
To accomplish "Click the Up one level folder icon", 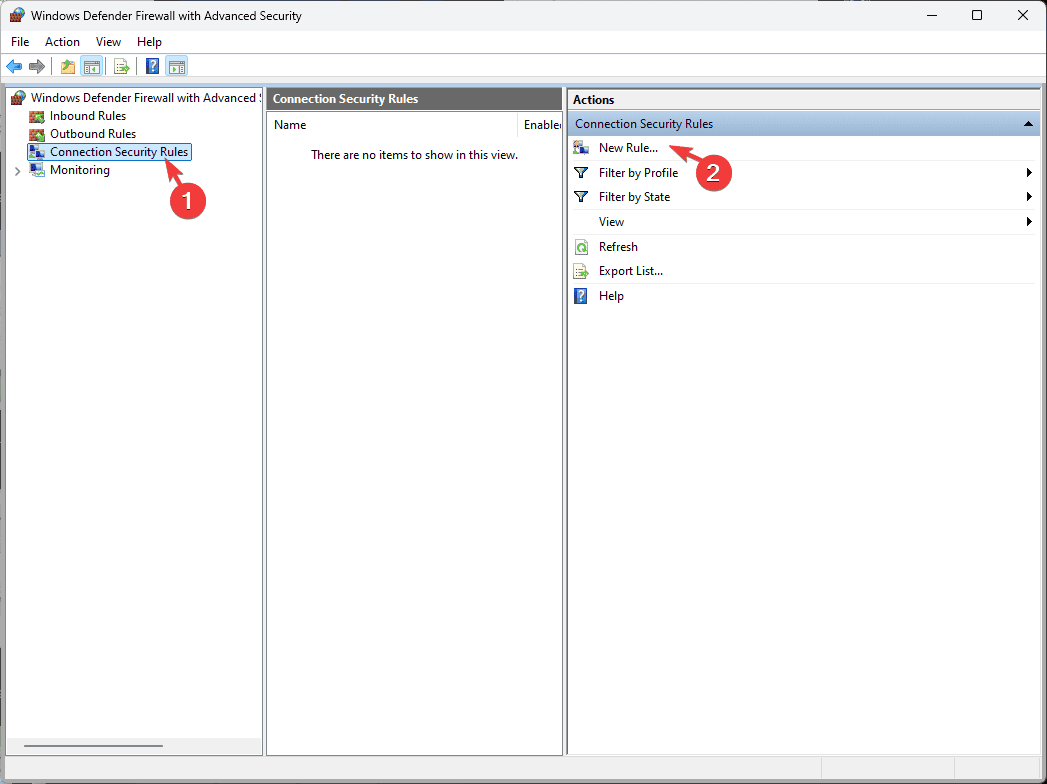I will [67, 66].
